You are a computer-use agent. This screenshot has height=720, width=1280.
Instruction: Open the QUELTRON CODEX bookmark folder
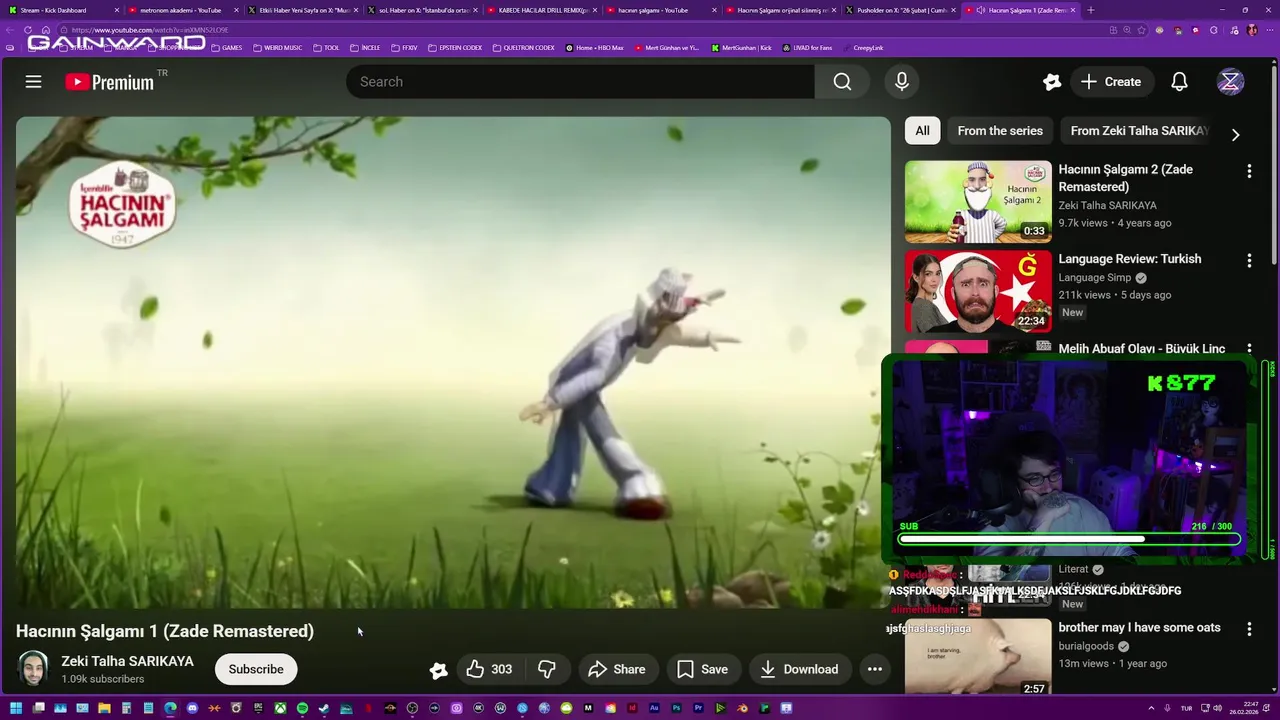[523, 48]
